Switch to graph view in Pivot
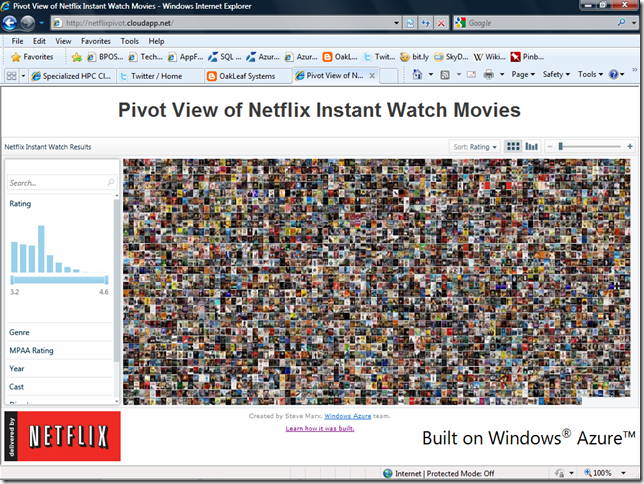644x484 pixels. [531, 146]
